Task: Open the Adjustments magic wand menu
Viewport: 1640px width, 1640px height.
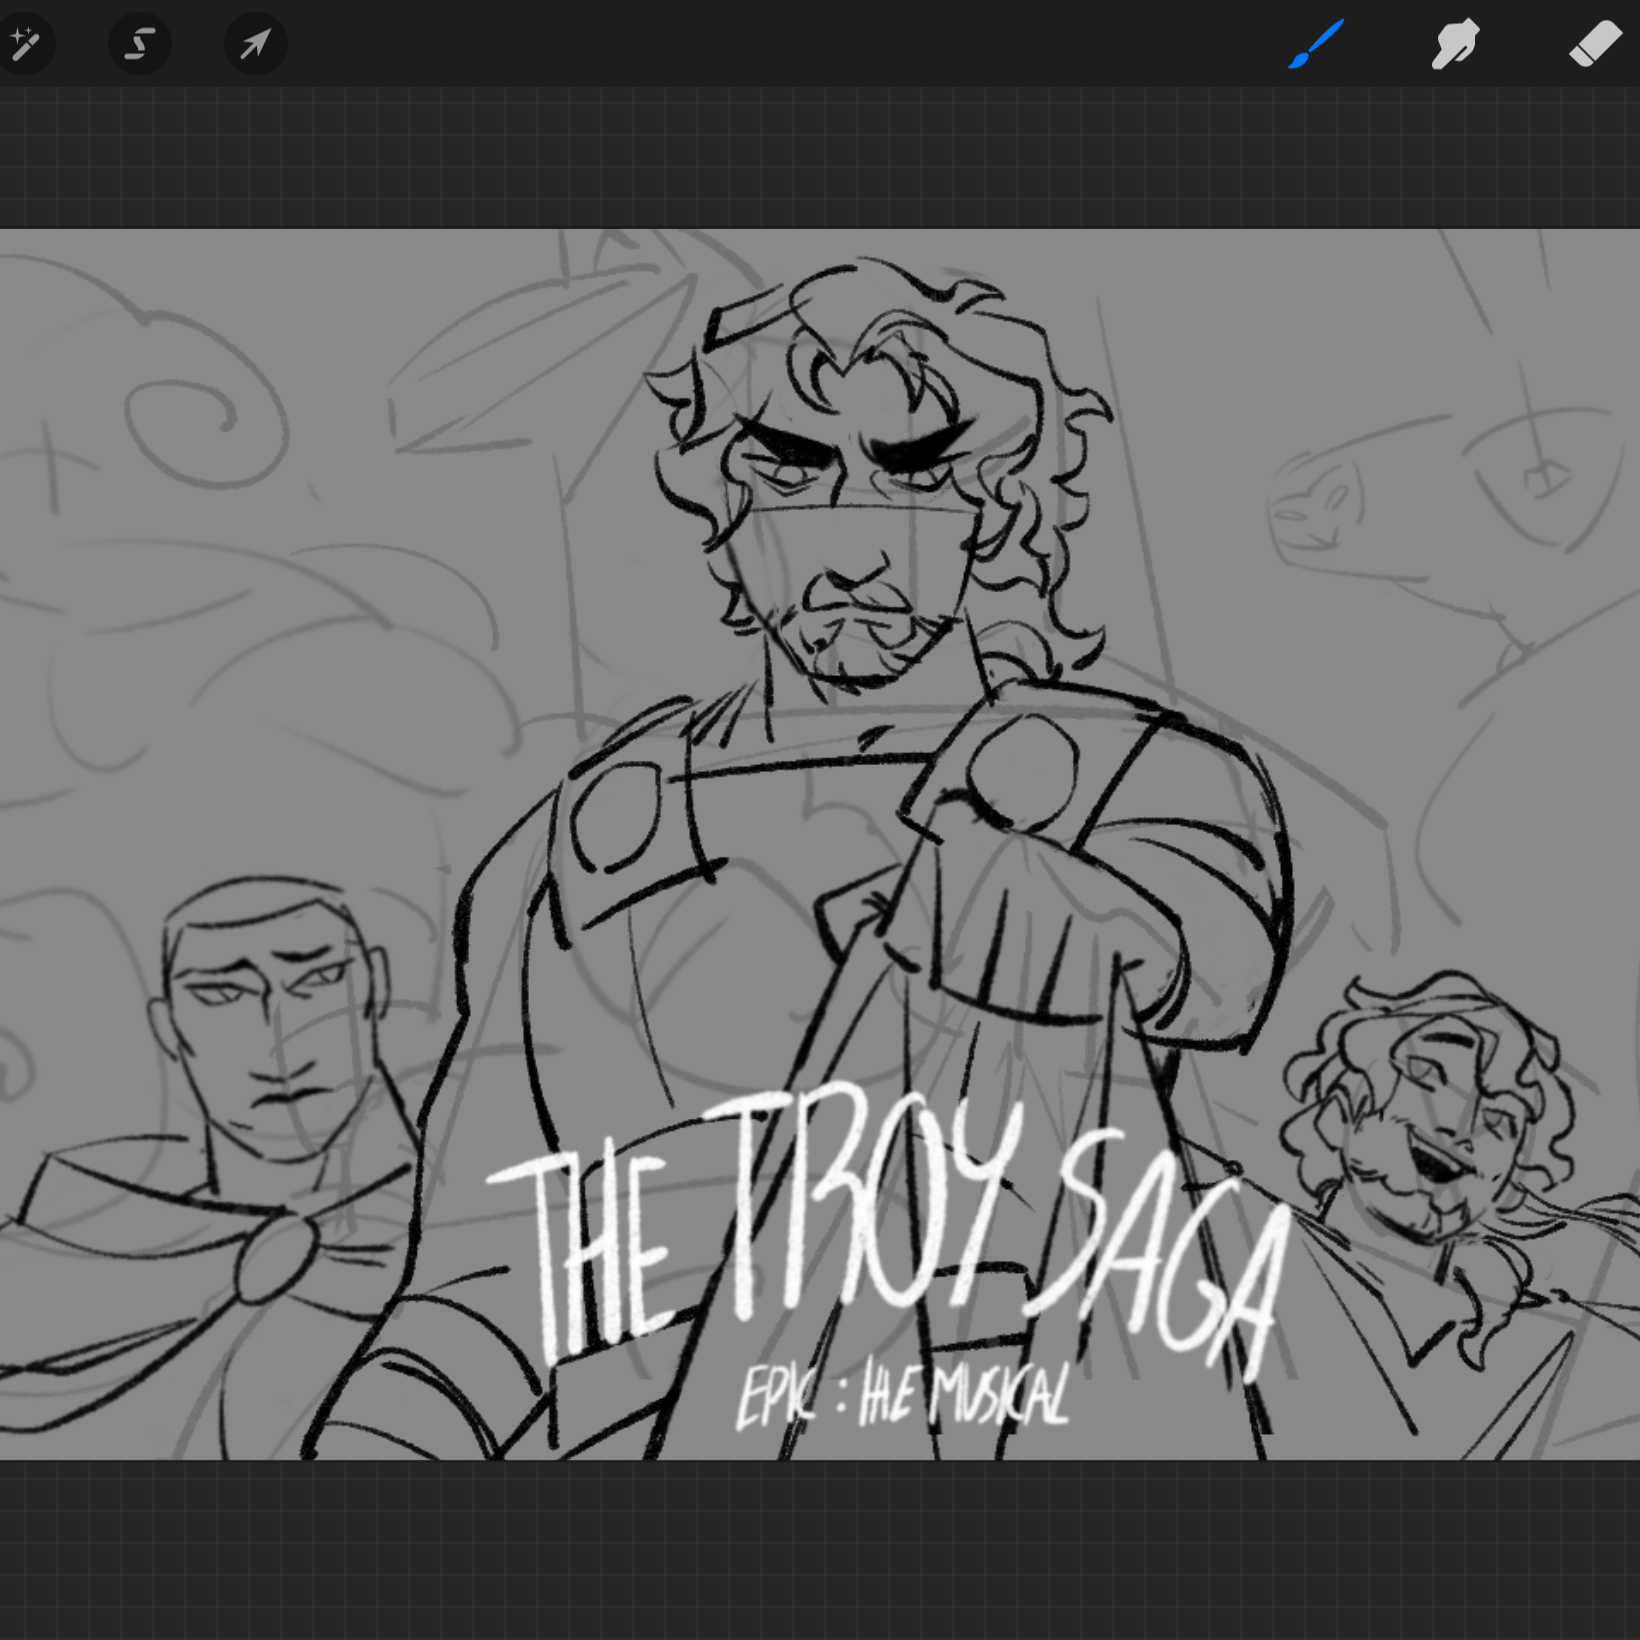Action: tap(24, 44)
